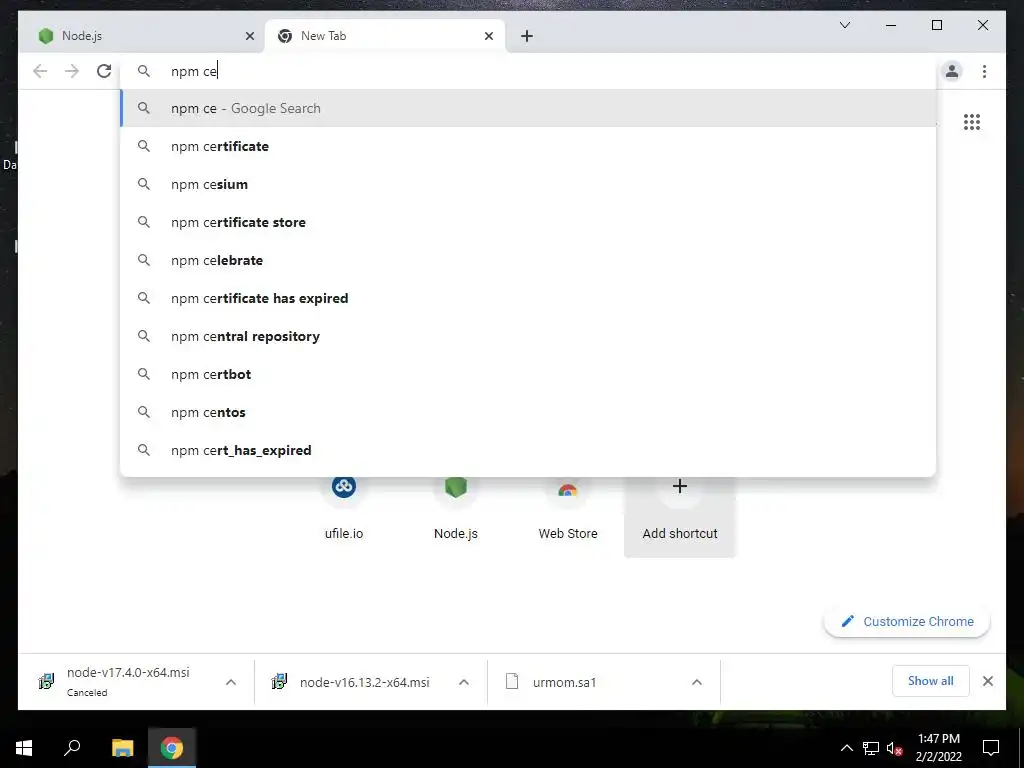Viewport: 1024px width, 768px height.
Task: Expand options for urmom.sa1 download
Action: (x=697, y=682)
